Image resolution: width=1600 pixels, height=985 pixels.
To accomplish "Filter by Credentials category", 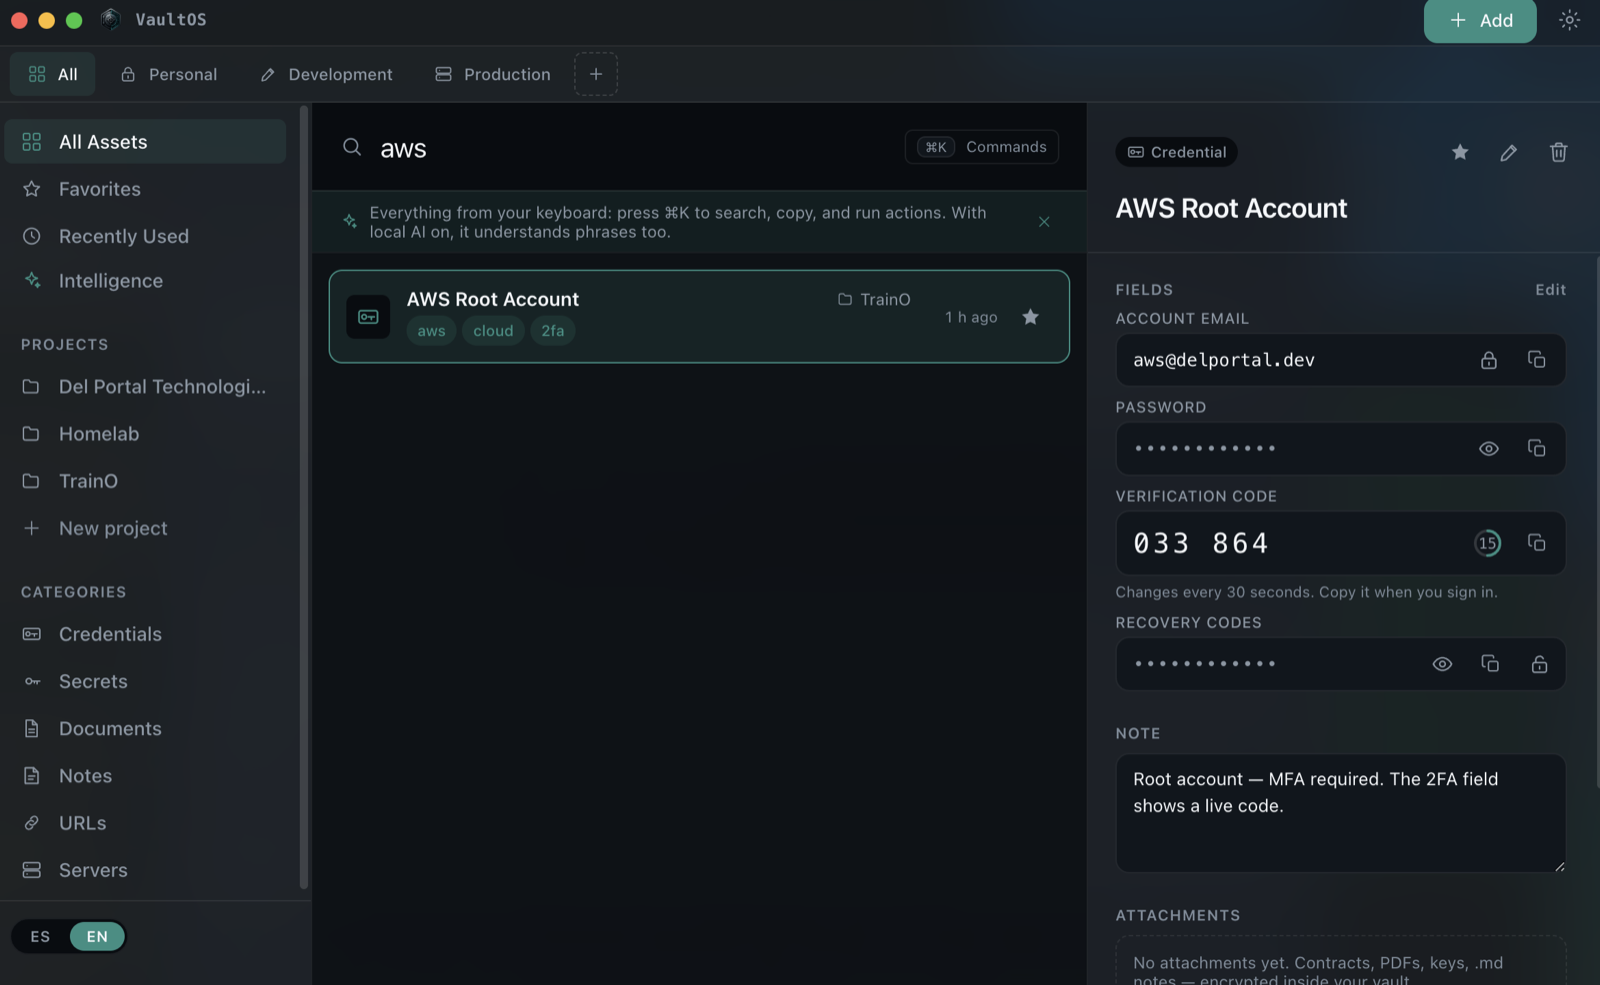I will pos(145,634).
